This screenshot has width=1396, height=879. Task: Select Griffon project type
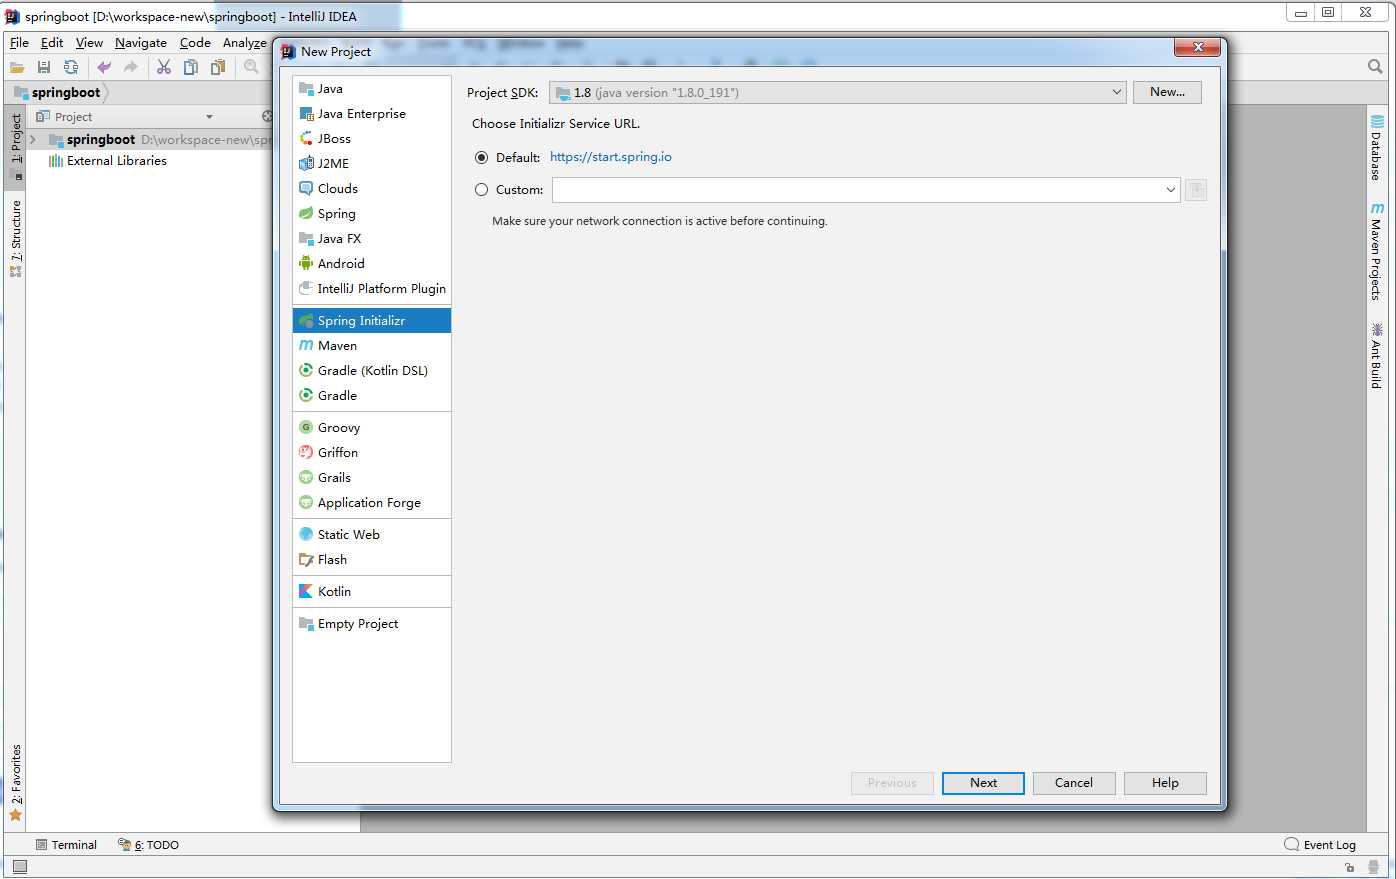372,453
